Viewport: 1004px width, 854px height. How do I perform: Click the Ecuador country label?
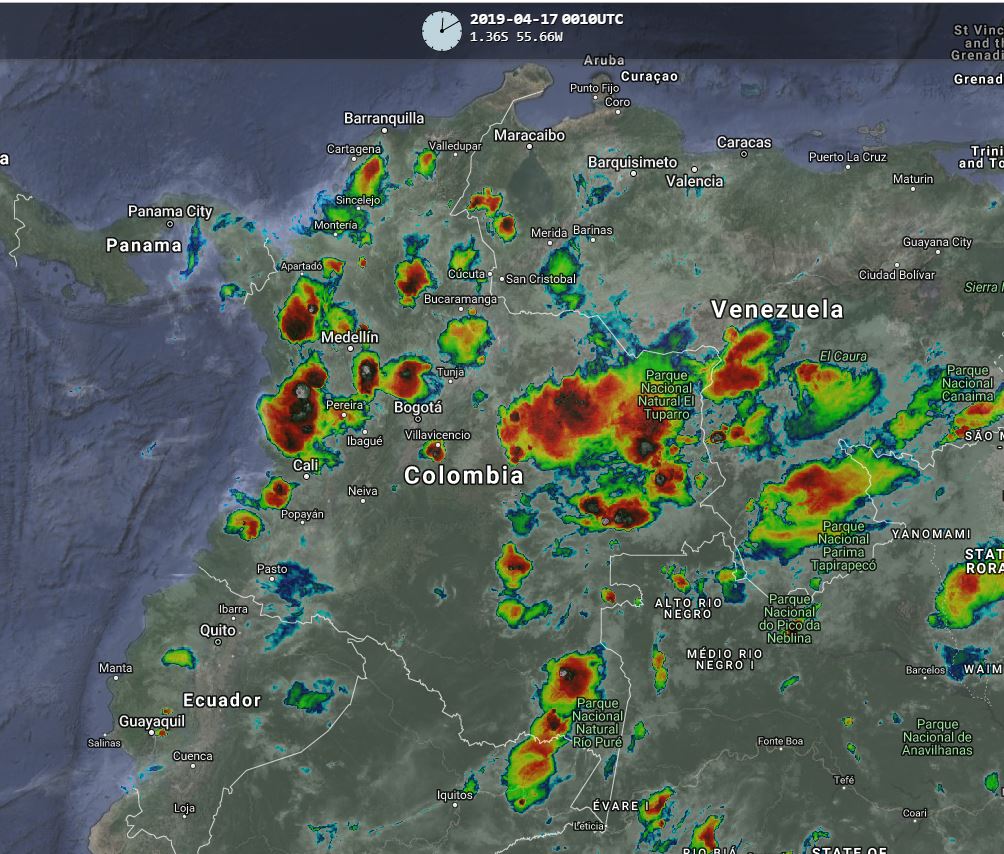221,700
